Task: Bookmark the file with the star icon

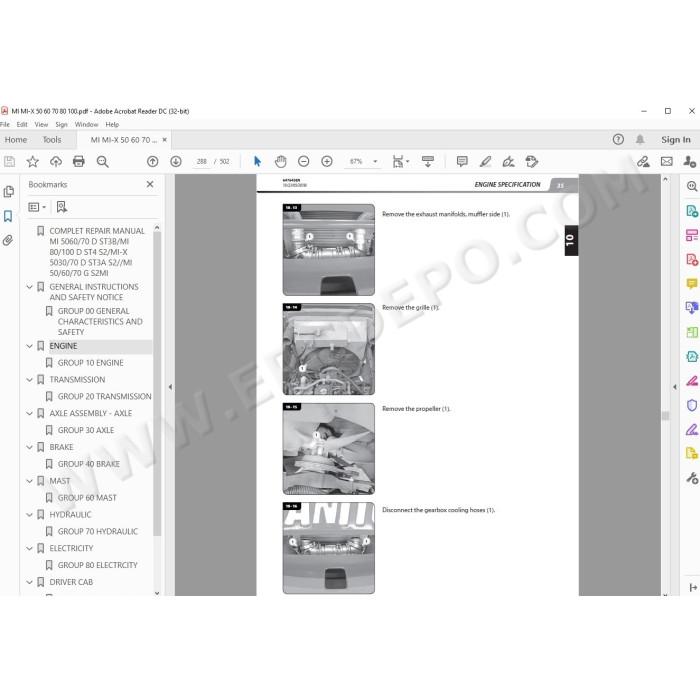Action: pos(33,162)
